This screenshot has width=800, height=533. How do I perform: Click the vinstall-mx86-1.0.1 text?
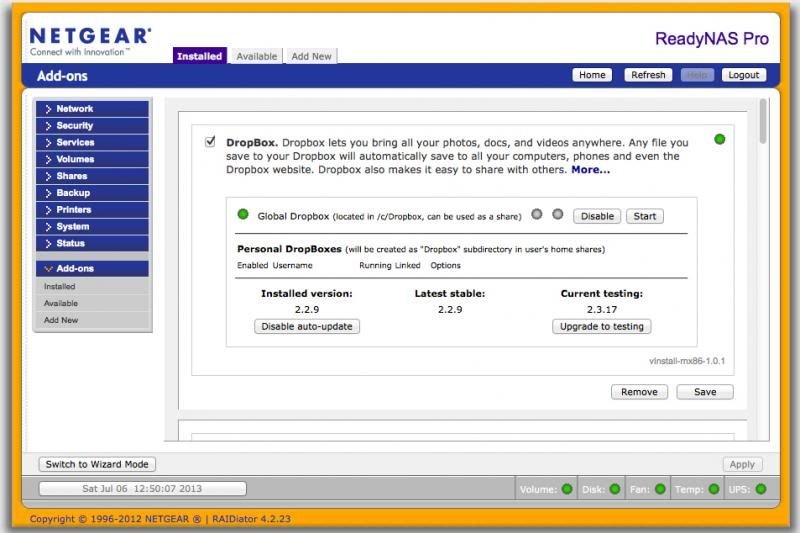coord(687,361)
